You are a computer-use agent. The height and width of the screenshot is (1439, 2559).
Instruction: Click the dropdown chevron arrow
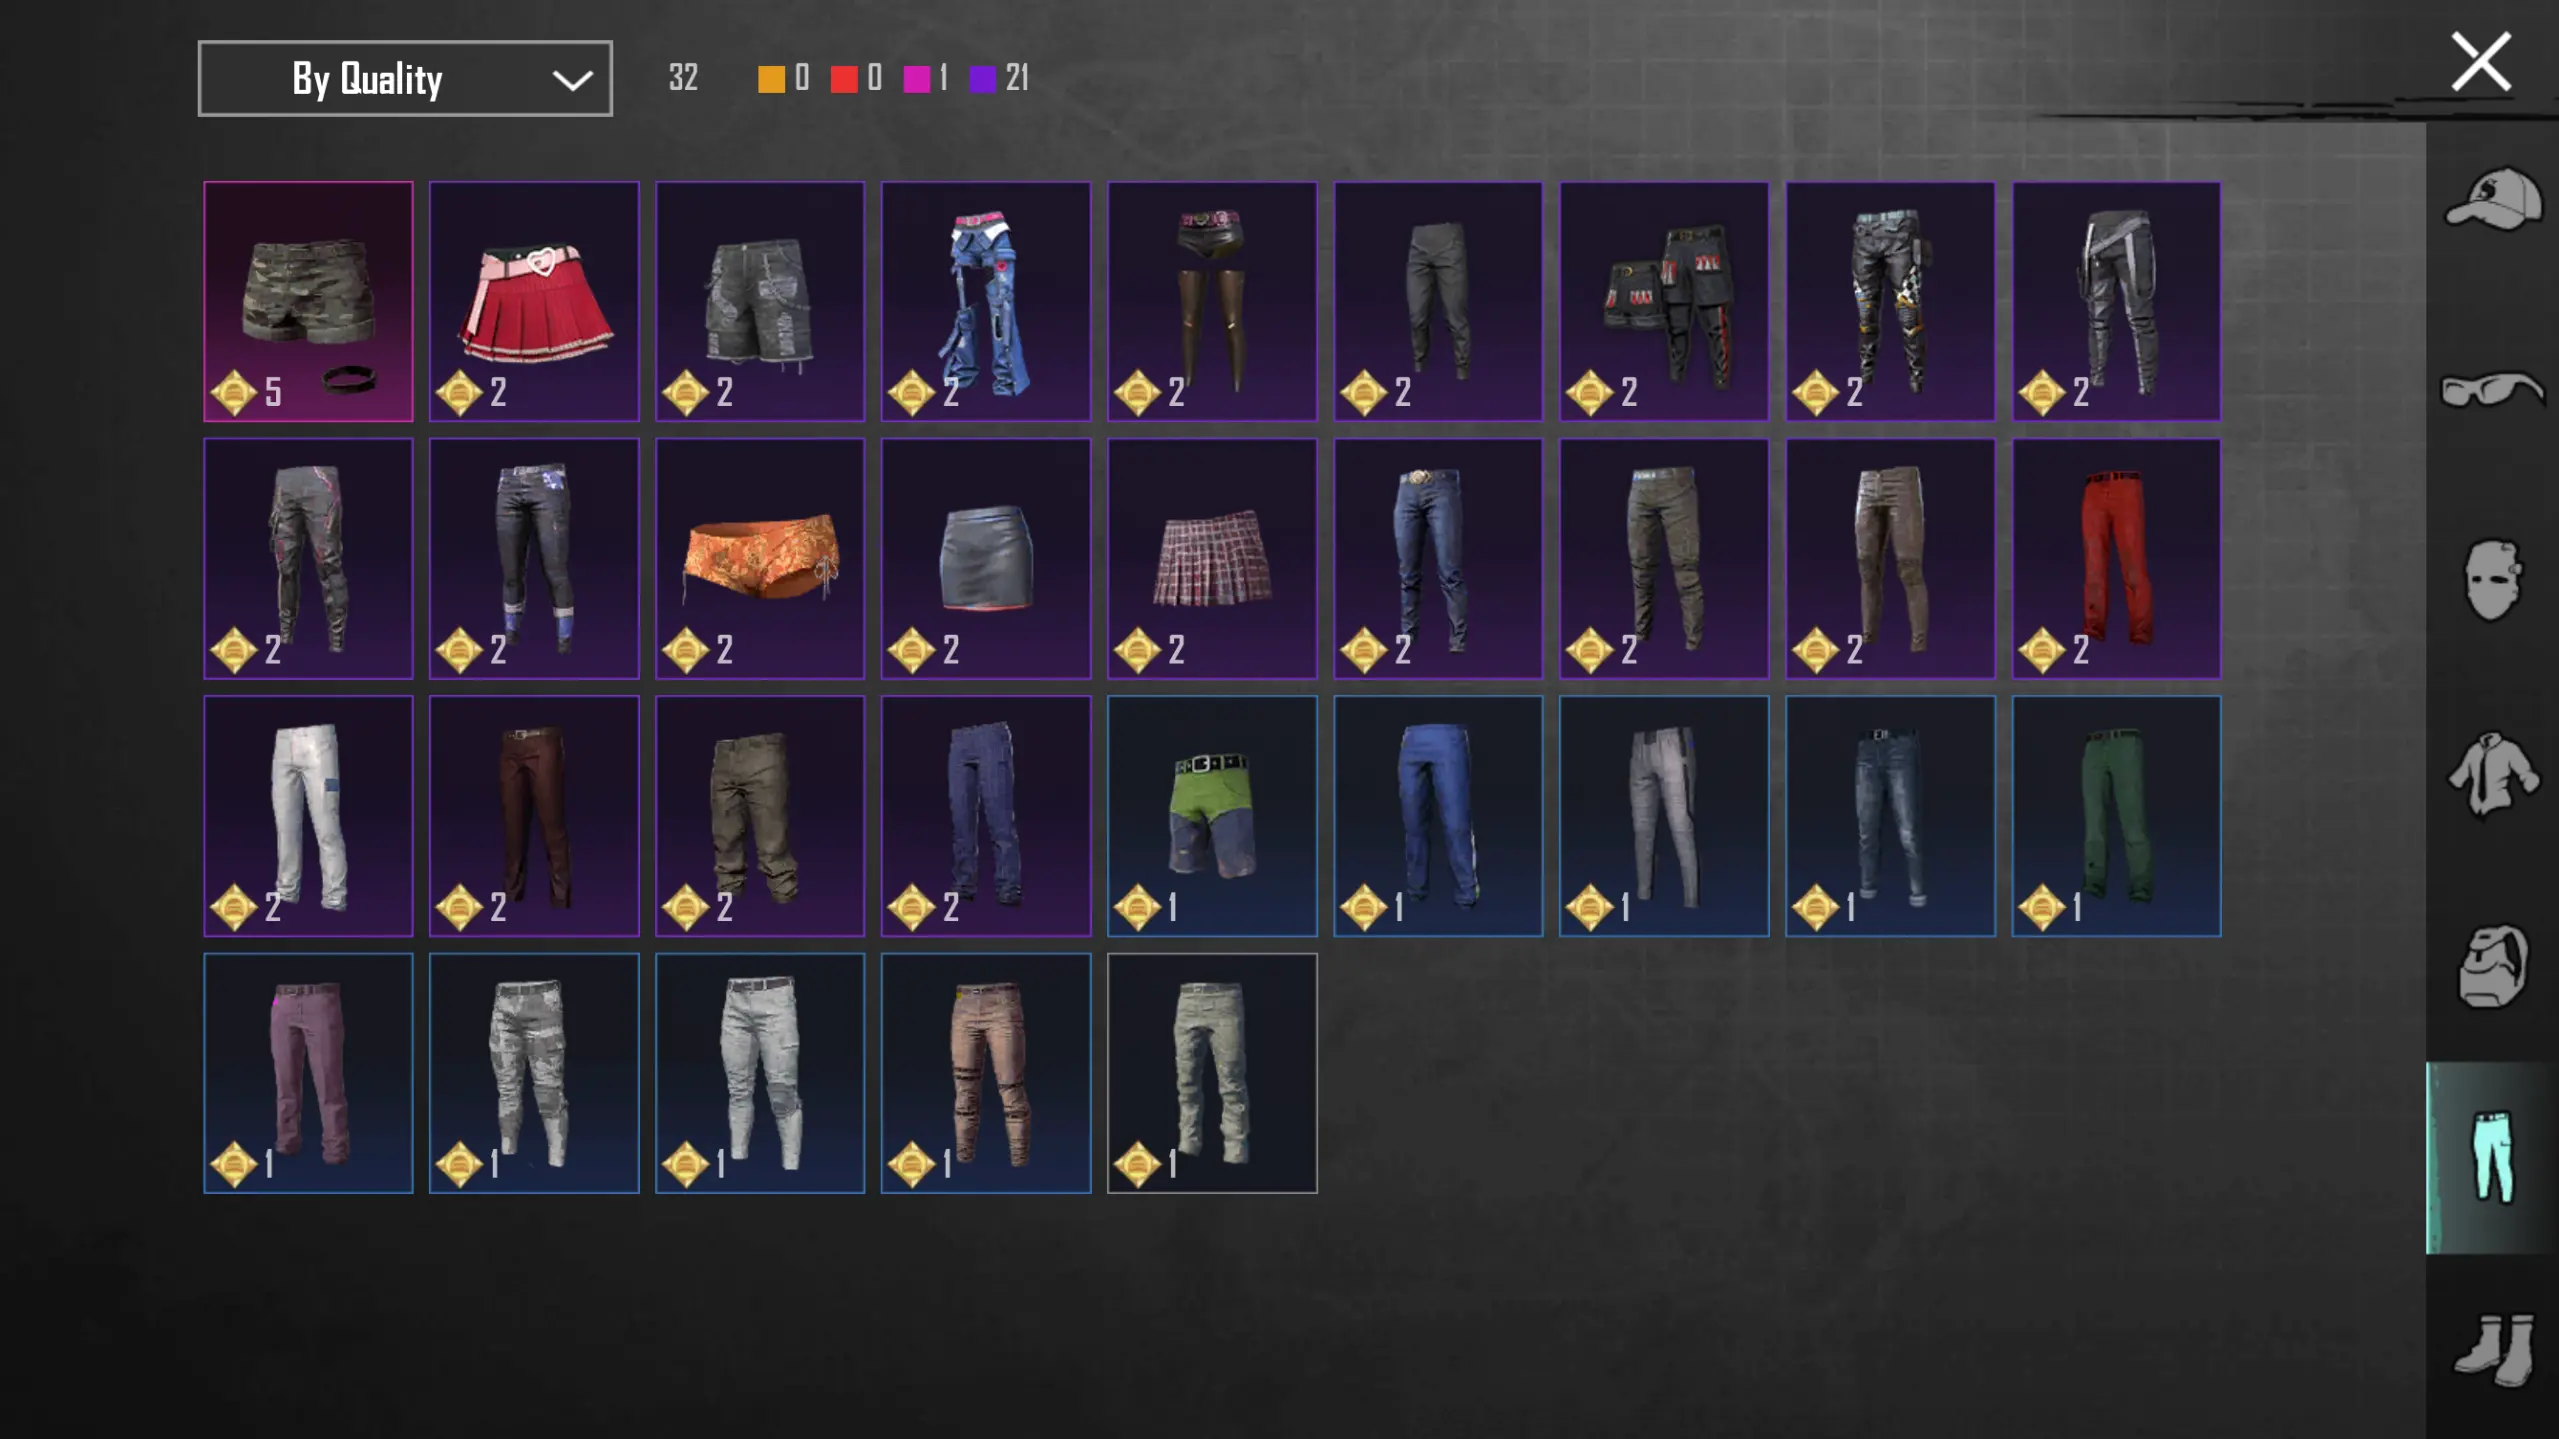click(572, 80)
